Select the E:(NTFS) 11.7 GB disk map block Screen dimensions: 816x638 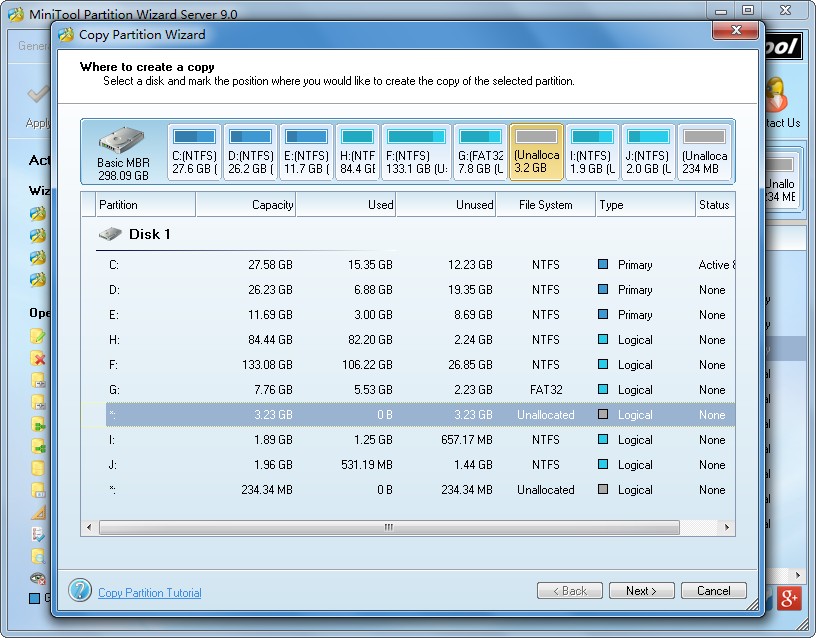coord(307,152)
